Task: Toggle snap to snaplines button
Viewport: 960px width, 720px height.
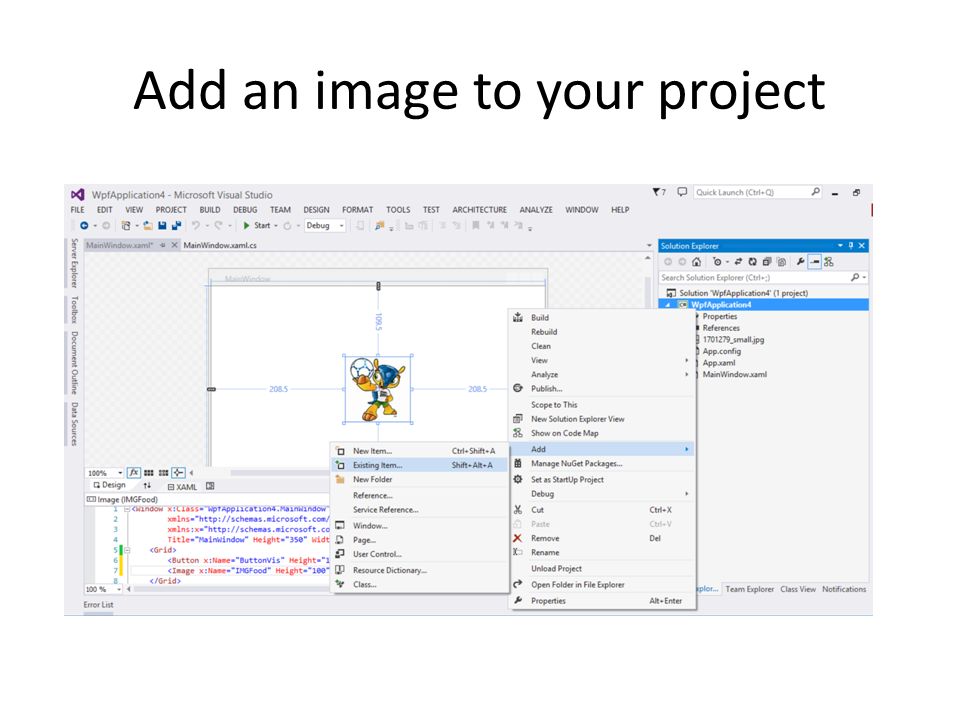Action: [x=178, y=473]
